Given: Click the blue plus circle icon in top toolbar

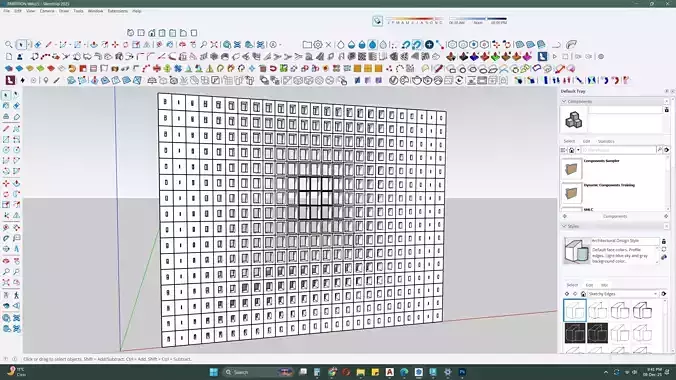Looking at the screenshot, I should click(x=429, y=44).
